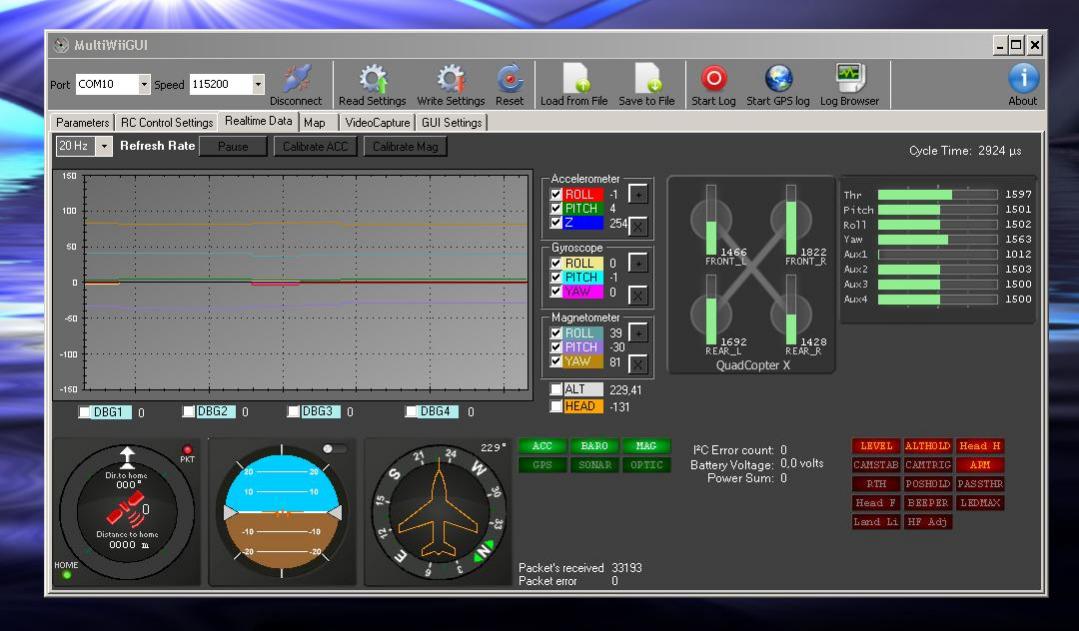1079x631 pixels.
Task: Click the Disconnect plug icon
Action: [297, 78]
